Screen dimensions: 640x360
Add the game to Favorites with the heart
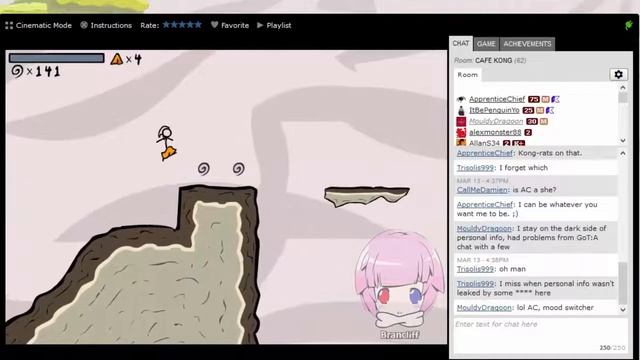point(230,25)
